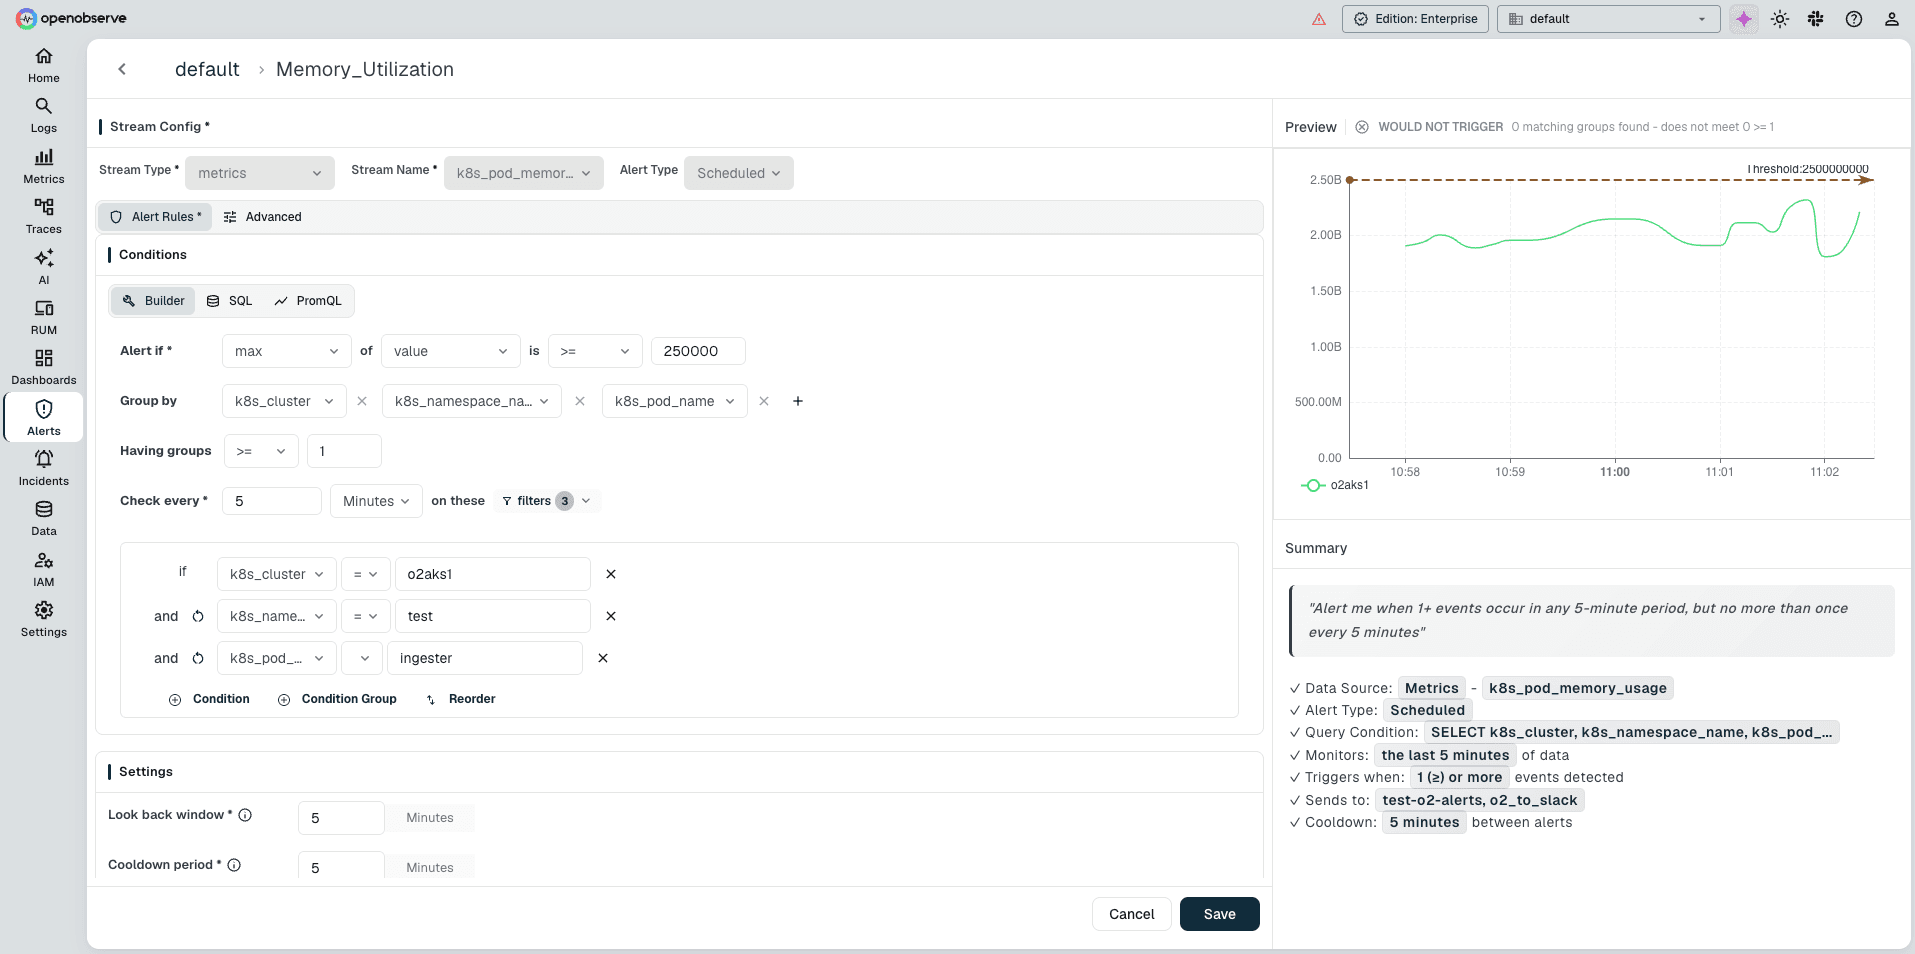Click the Look back window input field
The image size is (1915, 954).
341,818
